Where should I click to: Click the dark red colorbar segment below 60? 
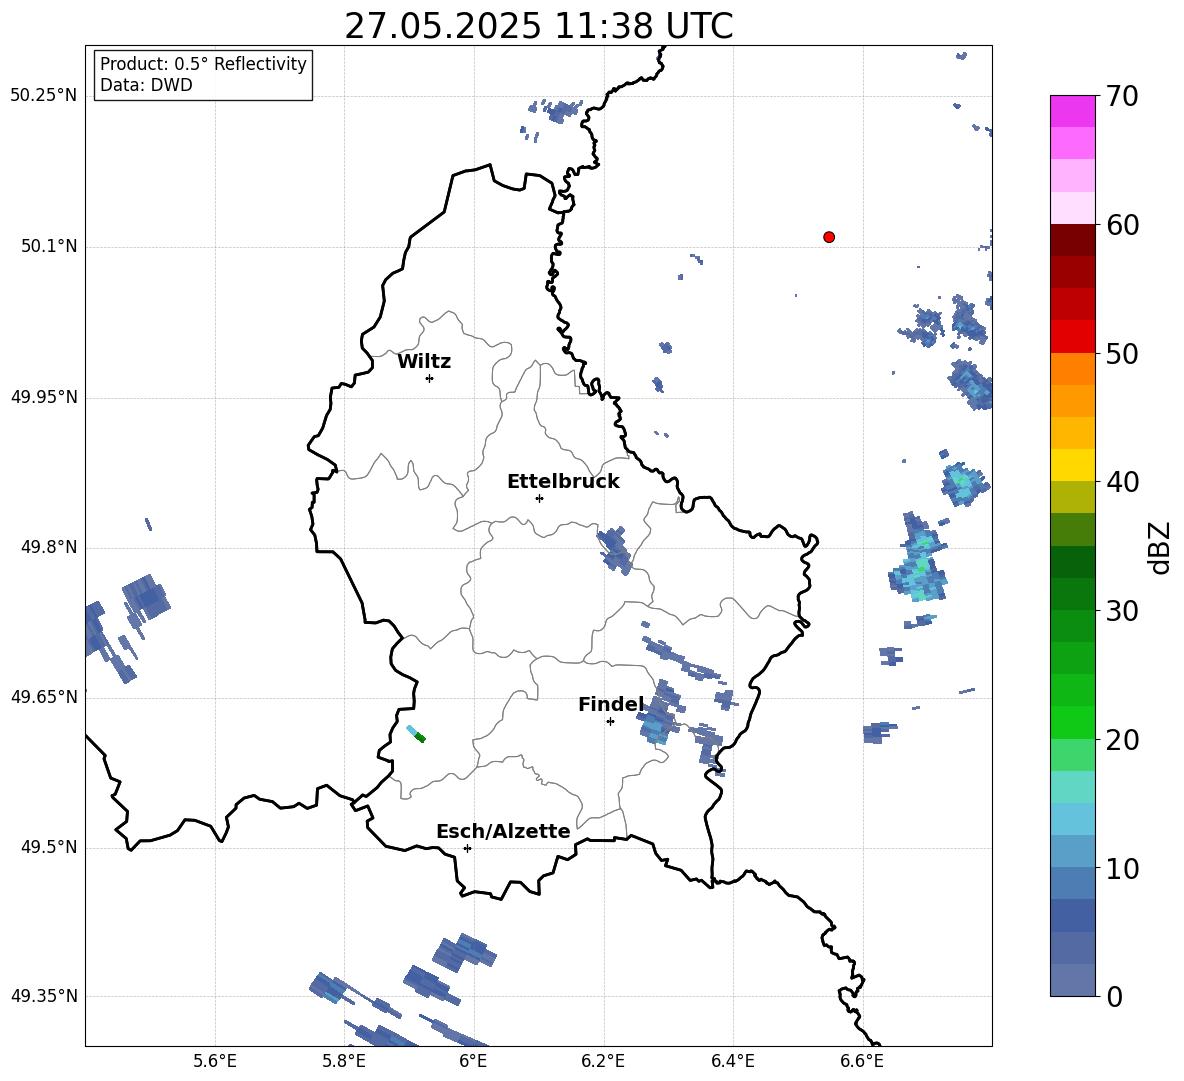(x=1072, y=240)
